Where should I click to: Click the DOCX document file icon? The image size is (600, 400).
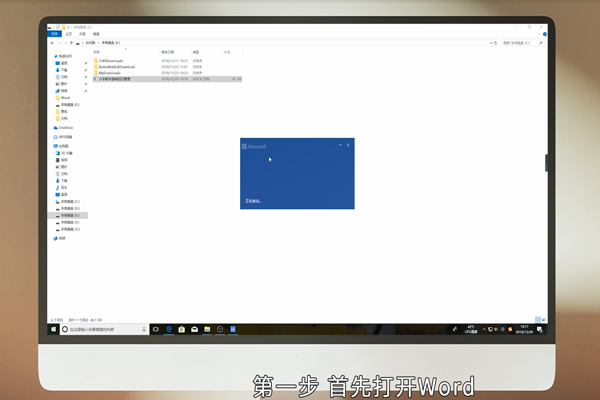95,79
